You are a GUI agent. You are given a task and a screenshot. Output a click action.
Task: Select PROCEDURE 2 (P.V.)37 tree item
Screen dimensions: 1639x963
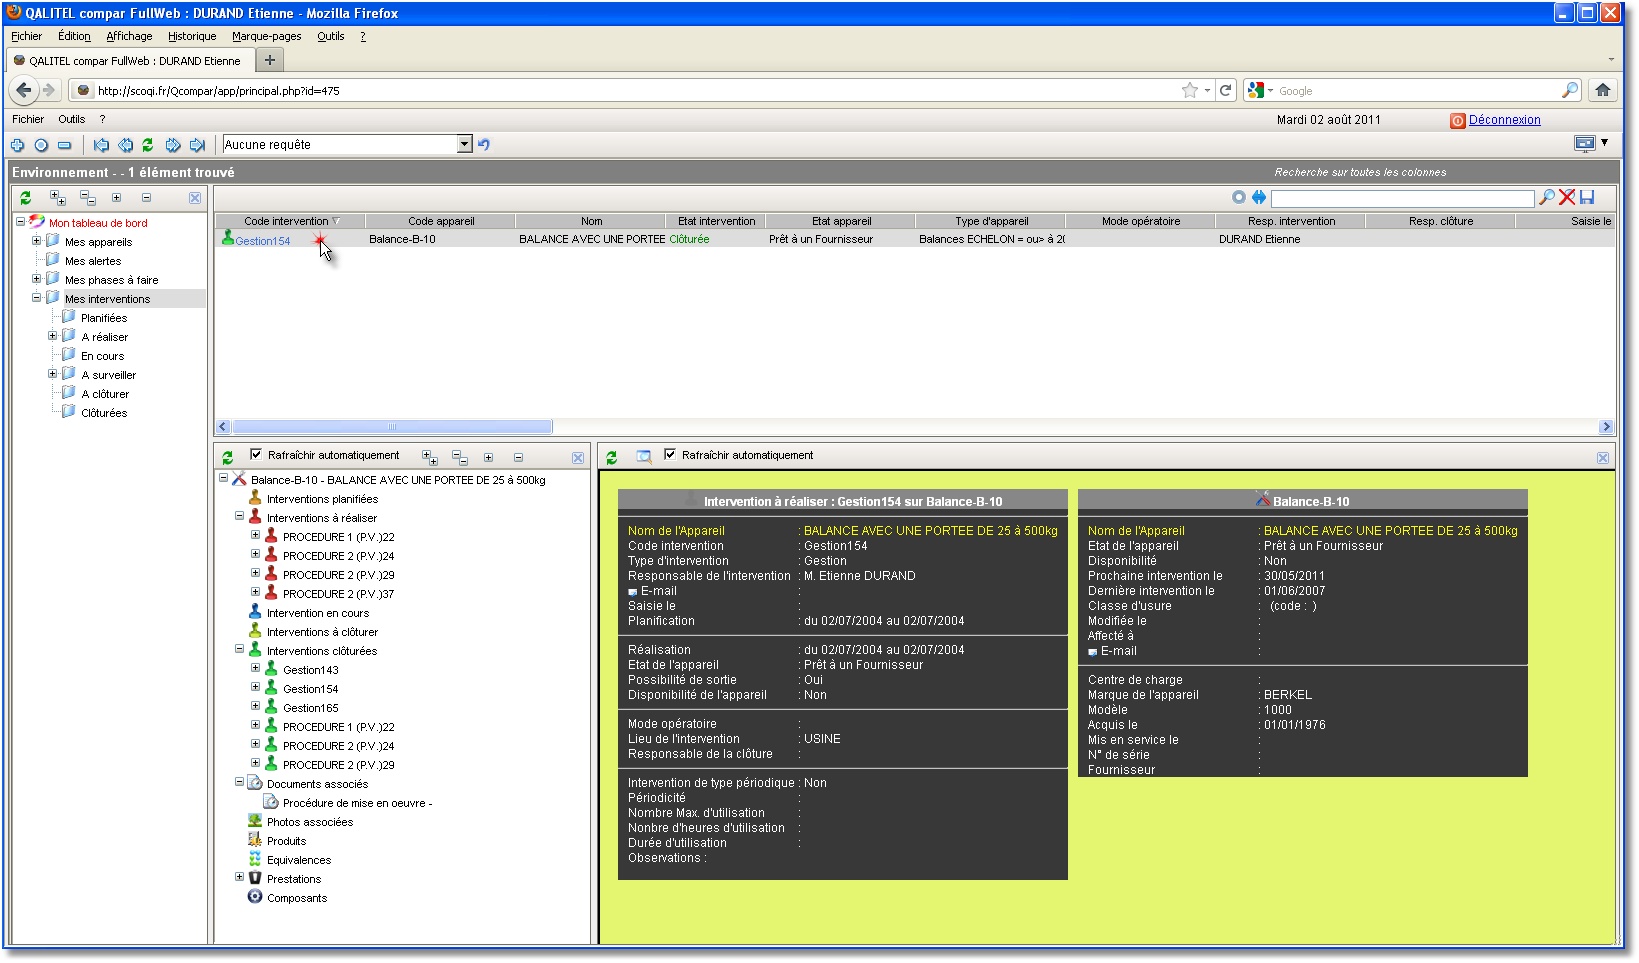(x=338, y=594)
